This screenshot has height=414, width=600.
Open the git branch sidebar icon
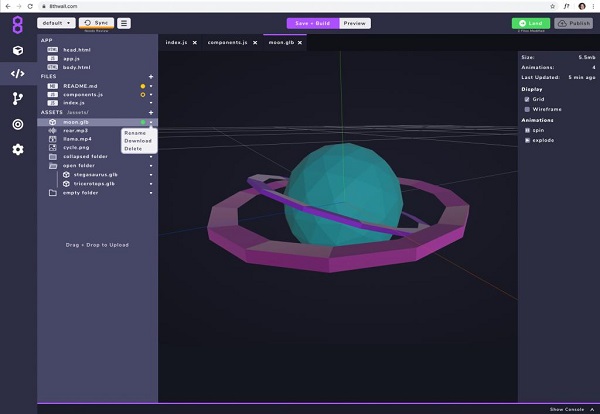(x=17, y=99)
